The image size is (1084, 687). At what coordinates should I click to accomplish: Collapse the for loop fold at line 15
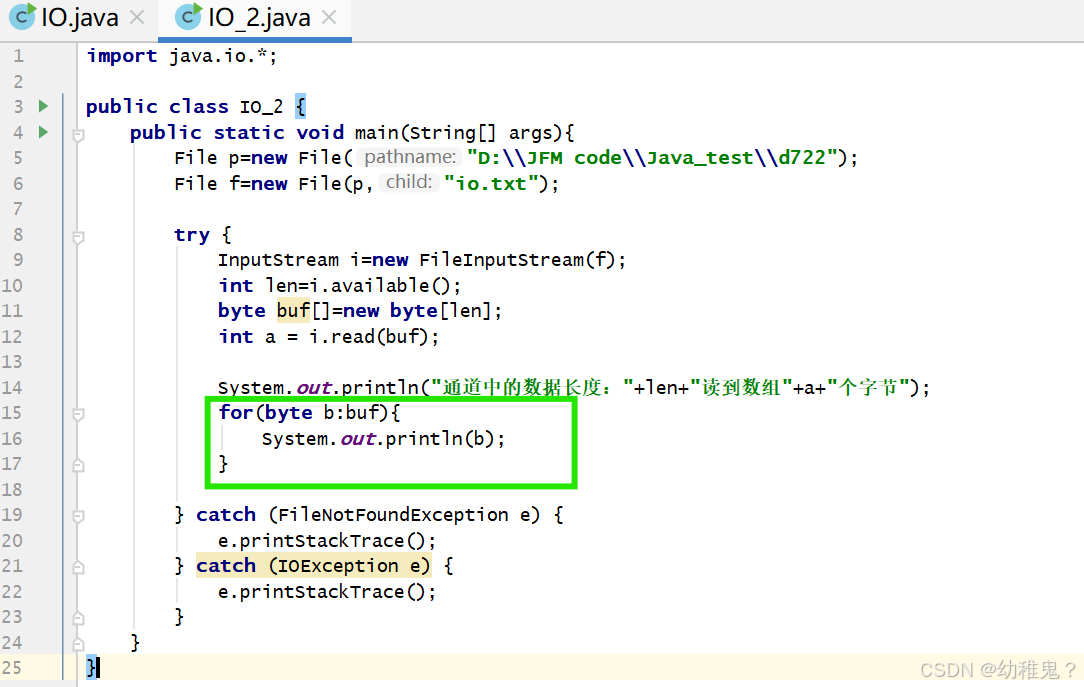78,415
